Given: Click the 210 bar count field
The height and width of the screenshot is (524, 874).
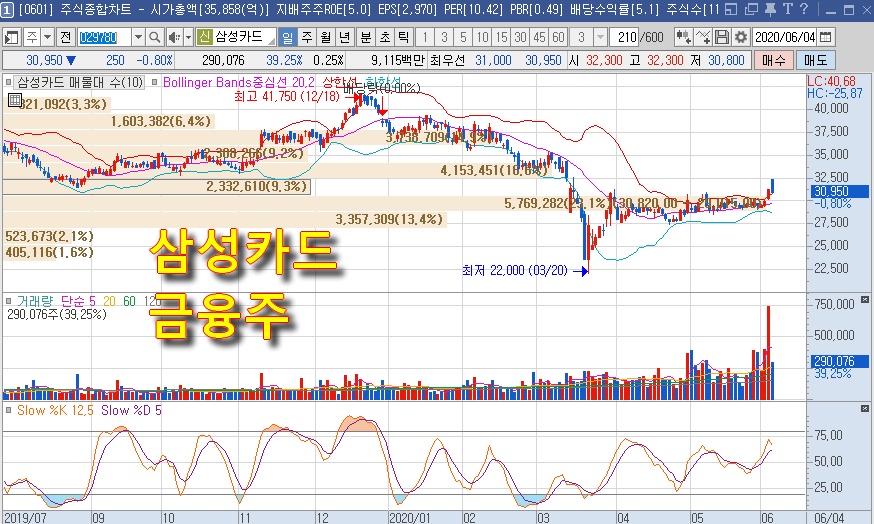Looking at the screenshot, I should tap(624, 37).
